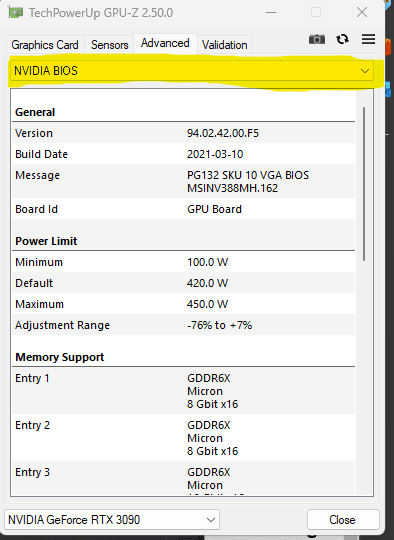Select the Entry 2 row label
The image size is (394, 540).
pos(32,425)
